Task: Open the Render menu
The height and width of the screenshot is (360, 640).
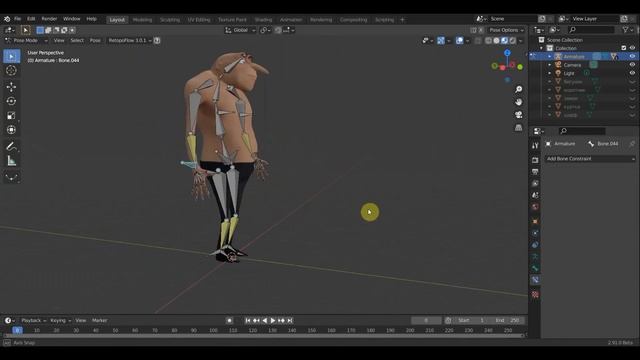Action: click(49, 19)
